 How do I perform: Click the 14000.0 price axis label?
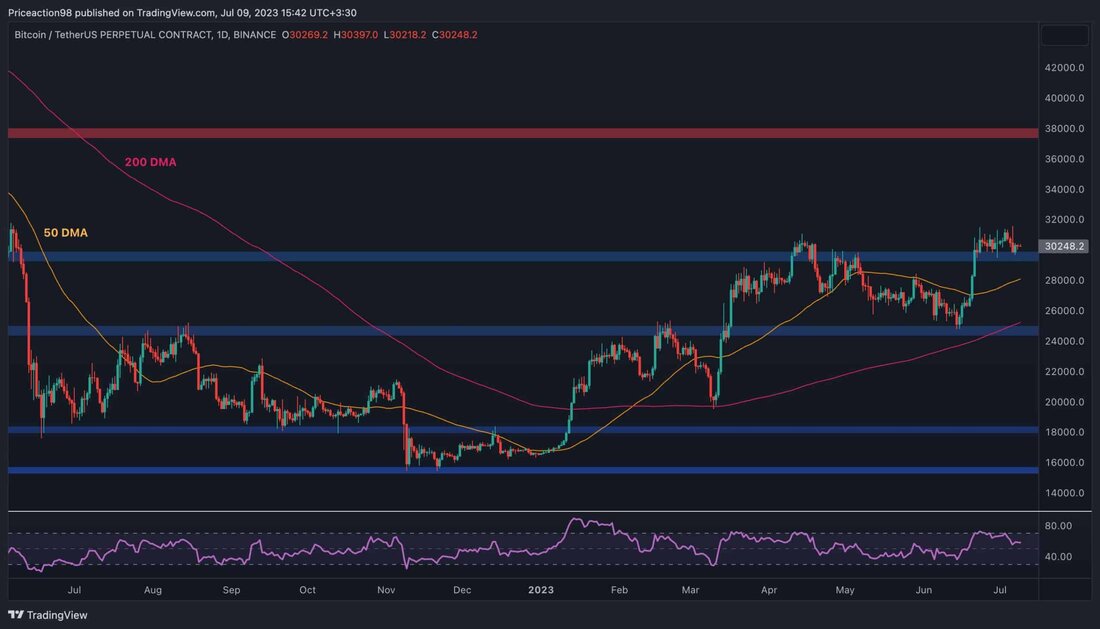point(1064,493)
